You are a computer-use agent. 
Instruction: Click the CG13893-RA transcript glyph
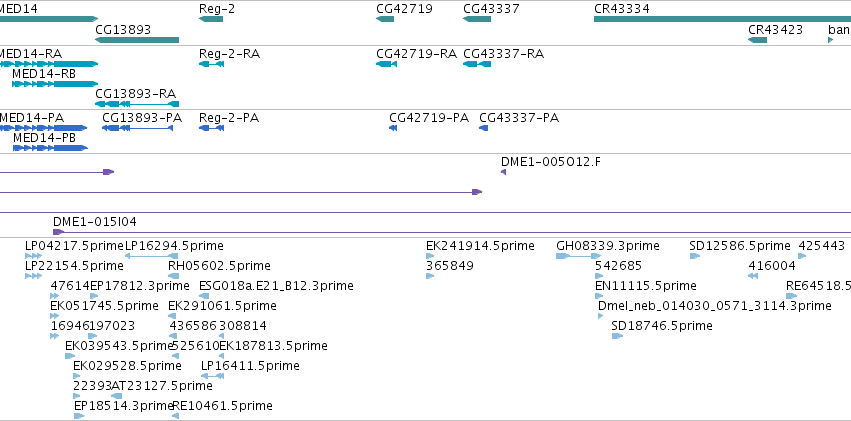137,104
